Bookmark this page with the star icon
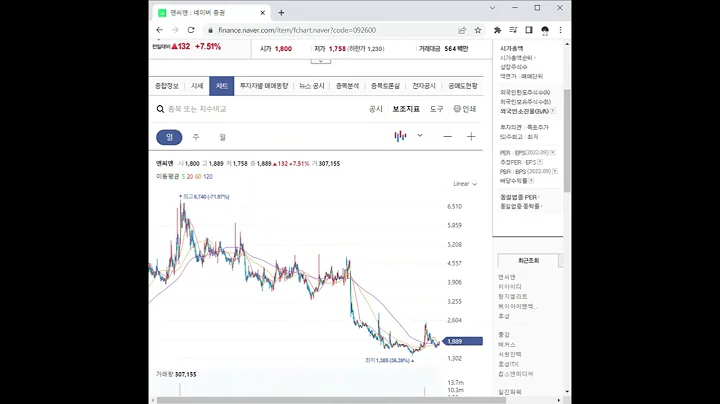The image size is (720, 404). pos(478,30)
